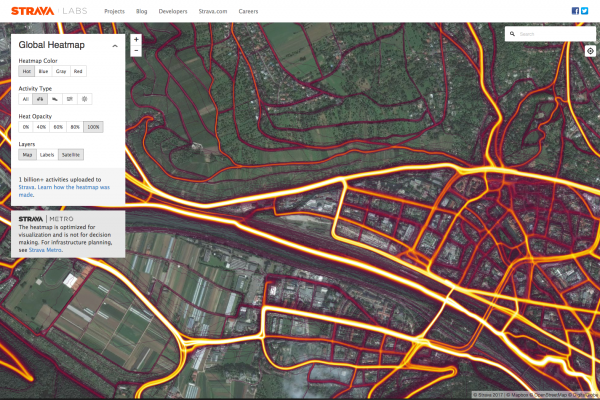Set heat opacity to 80%
Screen dimensions: 600x400
(x=75, y=127)
